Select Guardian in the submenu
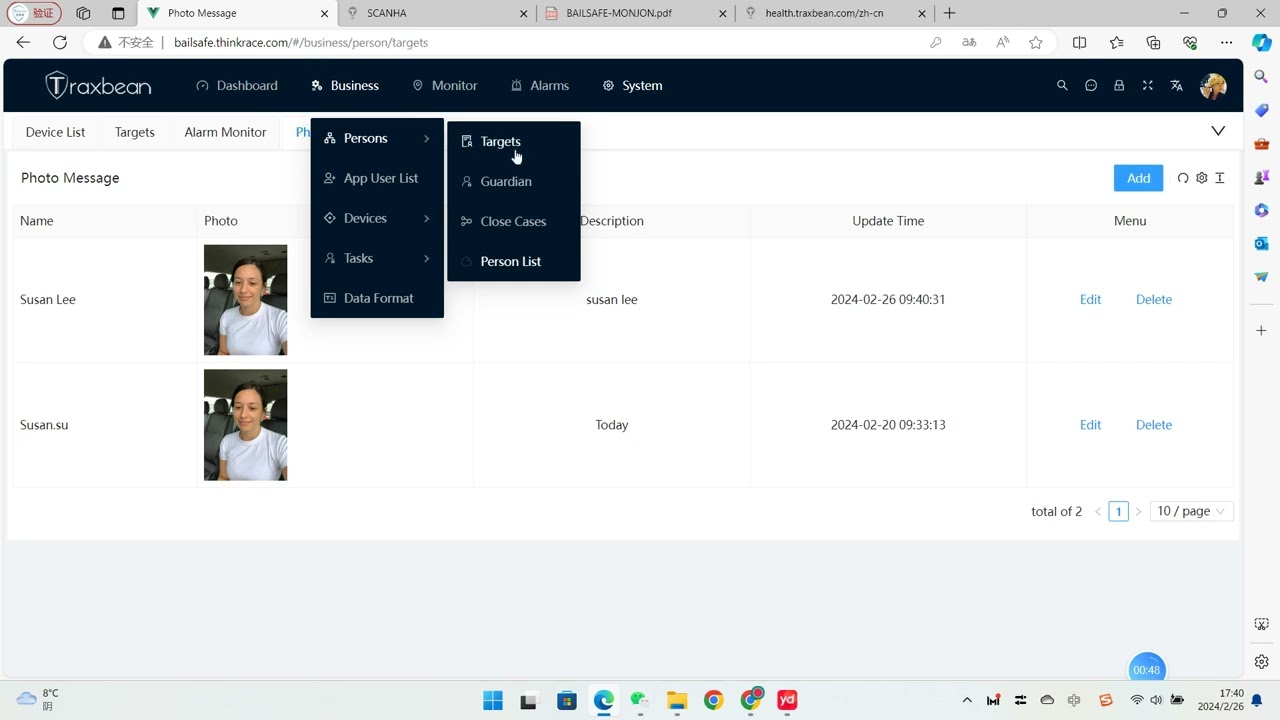 point(513,181)
